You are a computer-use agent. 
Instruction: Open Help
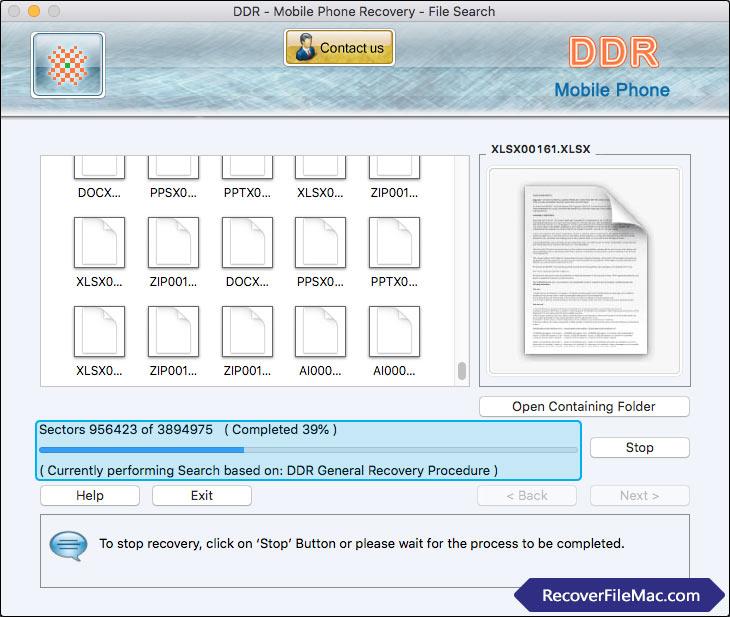coord(90,495)
